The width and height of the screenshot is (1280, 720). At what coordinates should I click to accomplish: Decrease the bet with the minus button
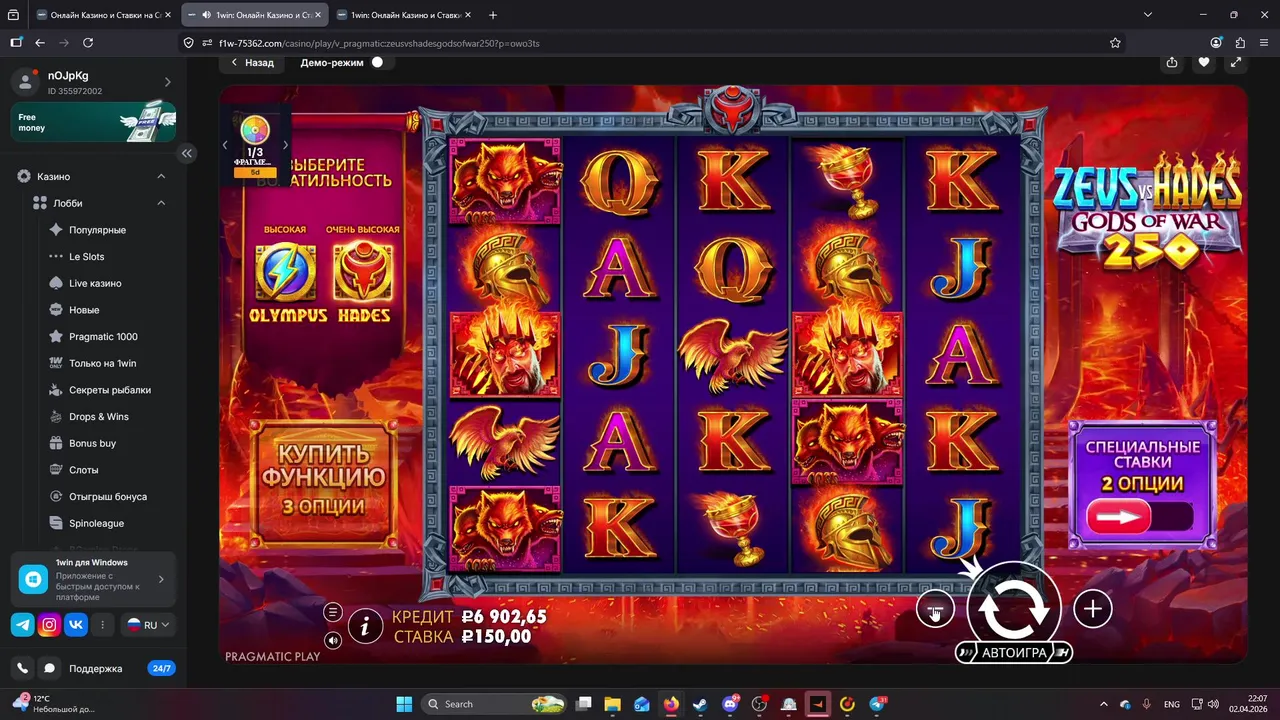pyautogui.click(x=935, y=609)
